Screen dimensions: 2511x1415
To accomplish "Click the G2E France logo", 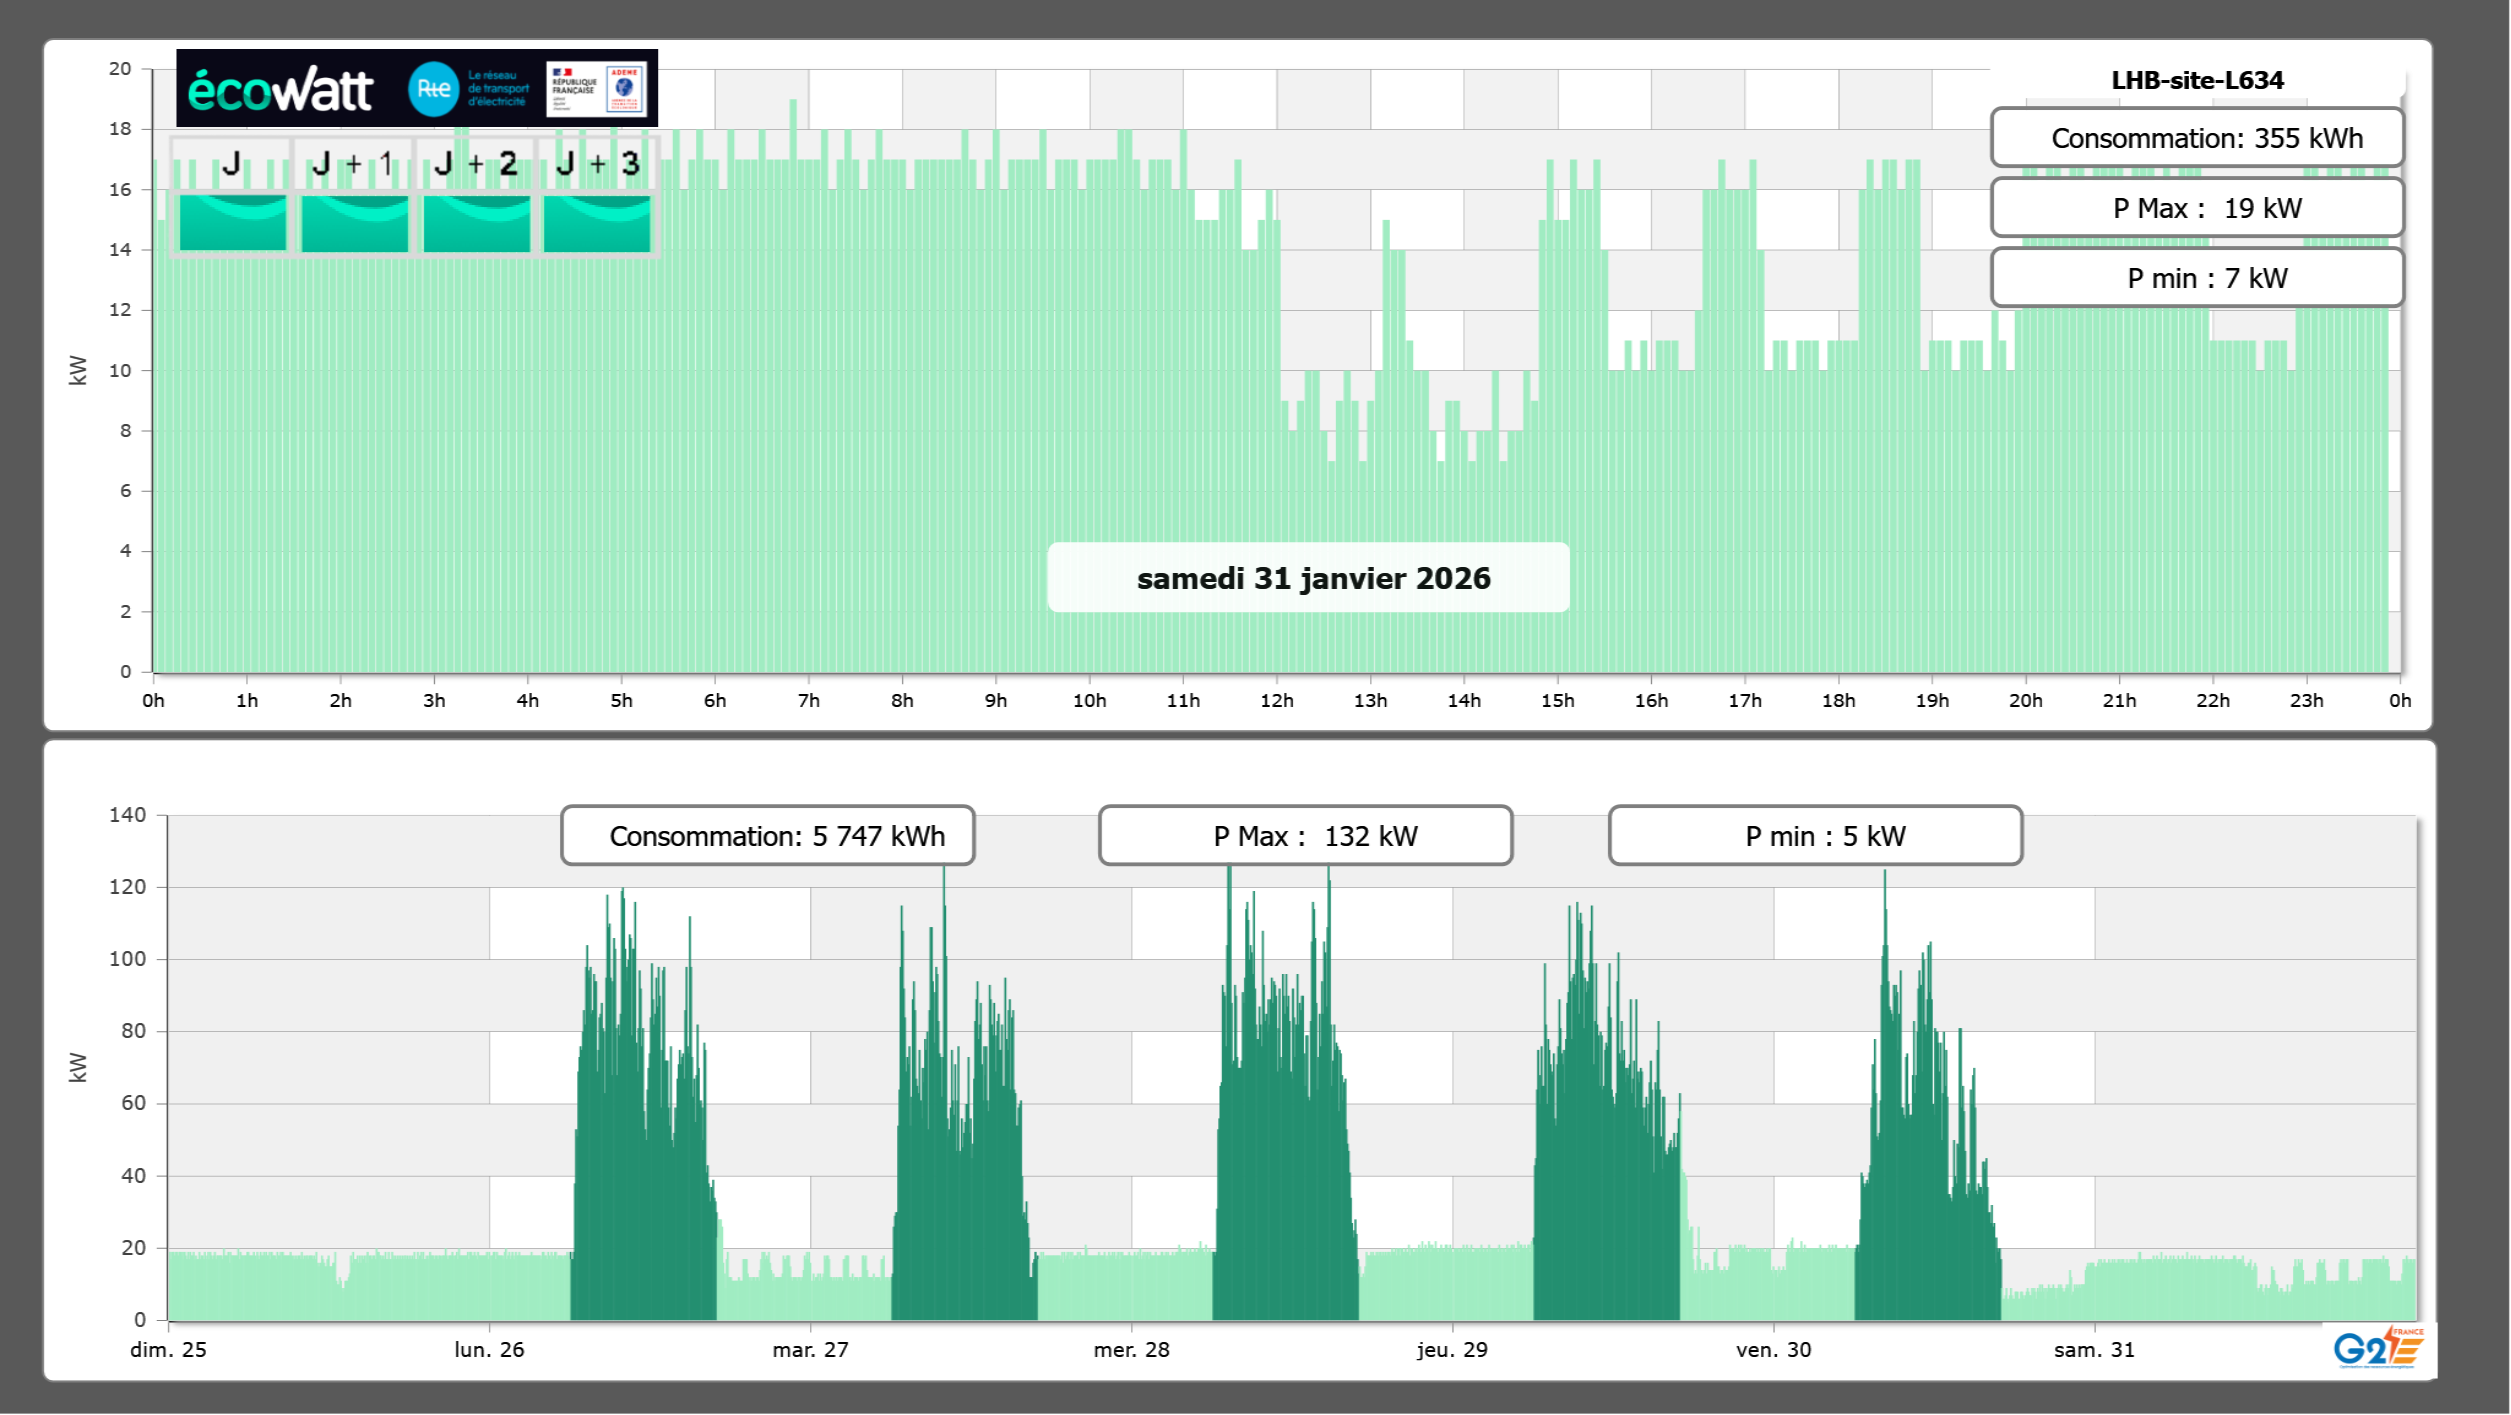I will (2378, 1347).
